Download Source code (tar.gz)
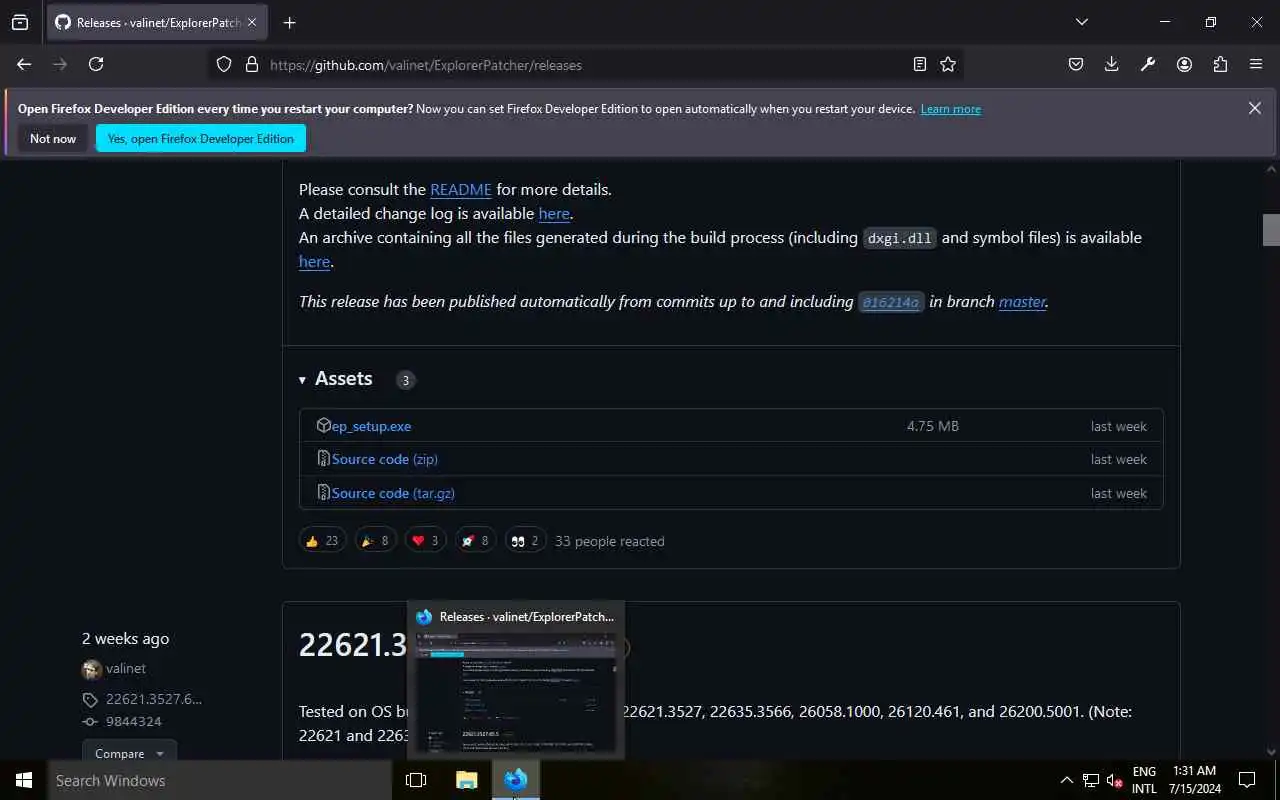This screenshot has width=1280, height=800. point(393,493)
